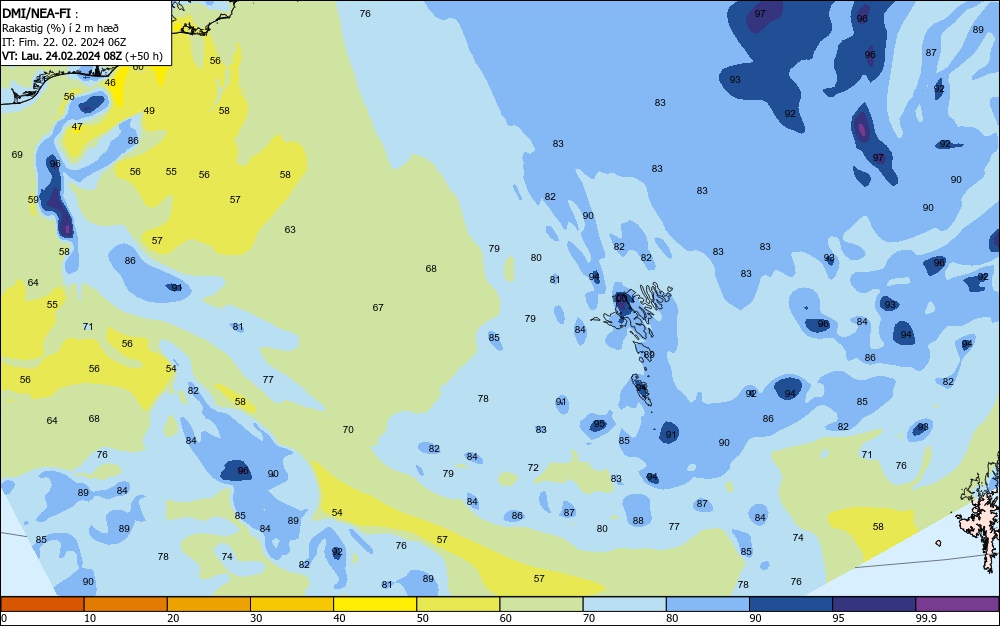Viewport: 1000px width, 626px height.
Task: Click the "63" humidity value on the map
Action: click(290, 229)
